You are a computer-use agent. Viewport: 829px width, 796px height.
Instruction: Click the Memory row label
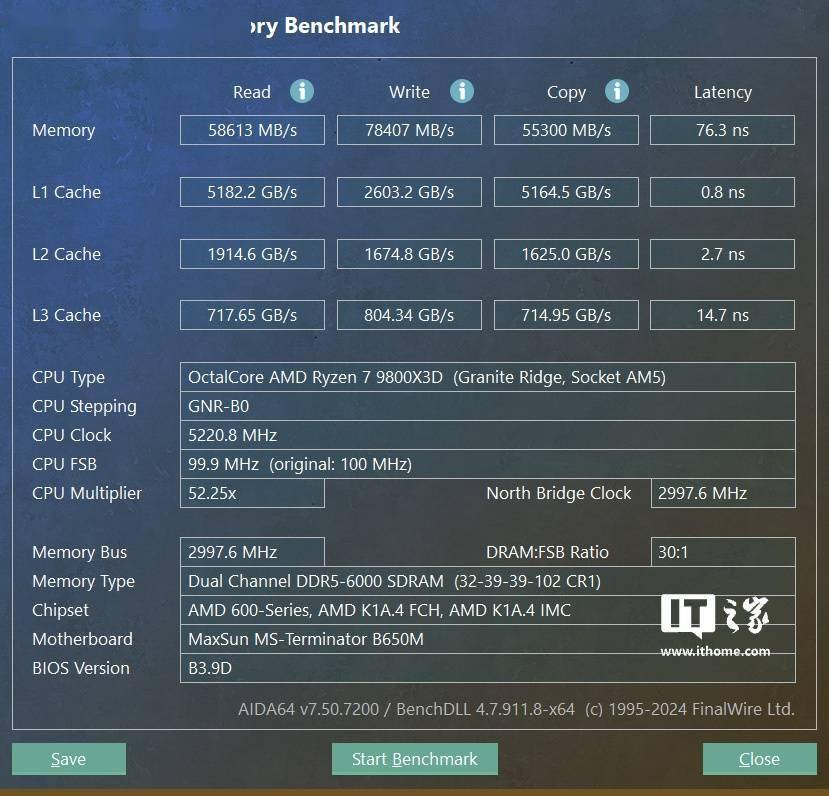(x=63, y=131)
